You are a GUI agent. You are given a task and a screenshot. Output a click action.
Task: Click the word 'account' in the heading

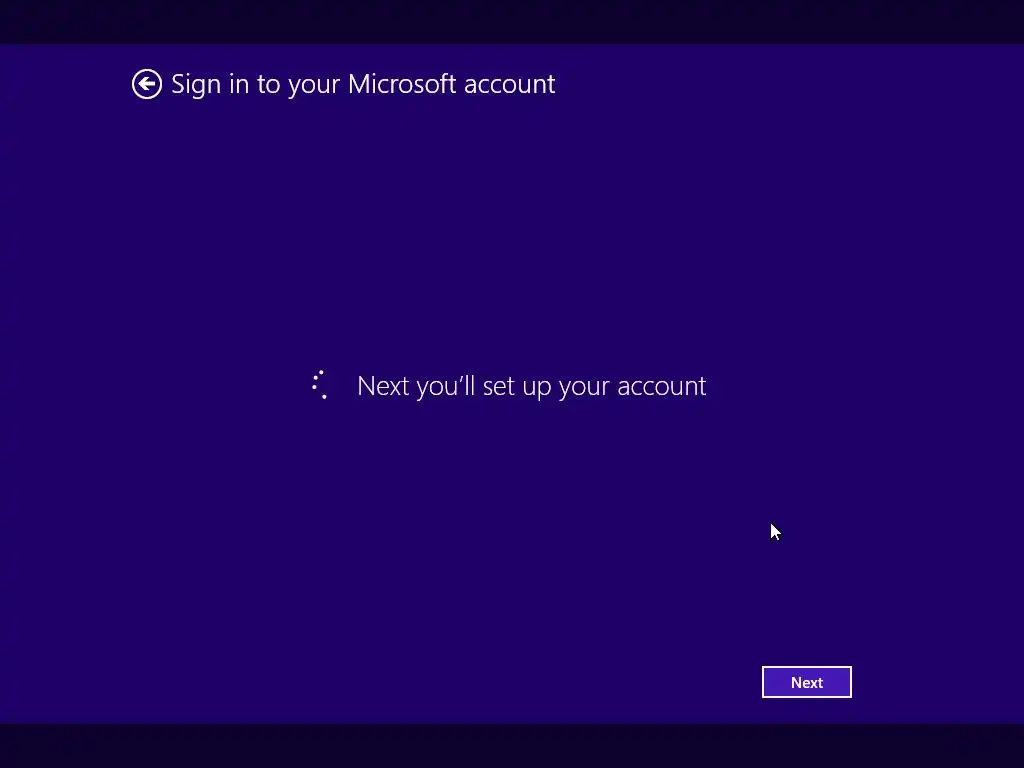[x=510, y=84]
